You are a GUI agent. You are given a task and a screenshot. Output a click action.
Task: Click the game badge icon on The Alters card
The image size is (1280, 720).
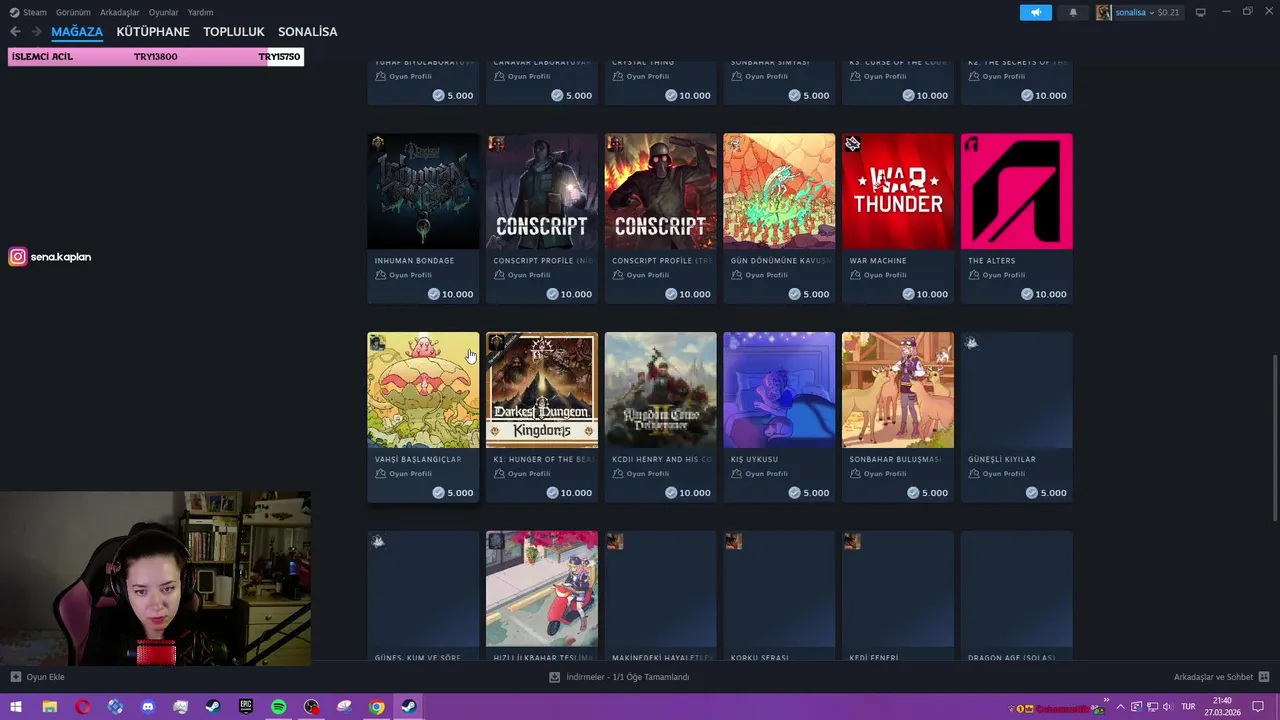(971, 144)
